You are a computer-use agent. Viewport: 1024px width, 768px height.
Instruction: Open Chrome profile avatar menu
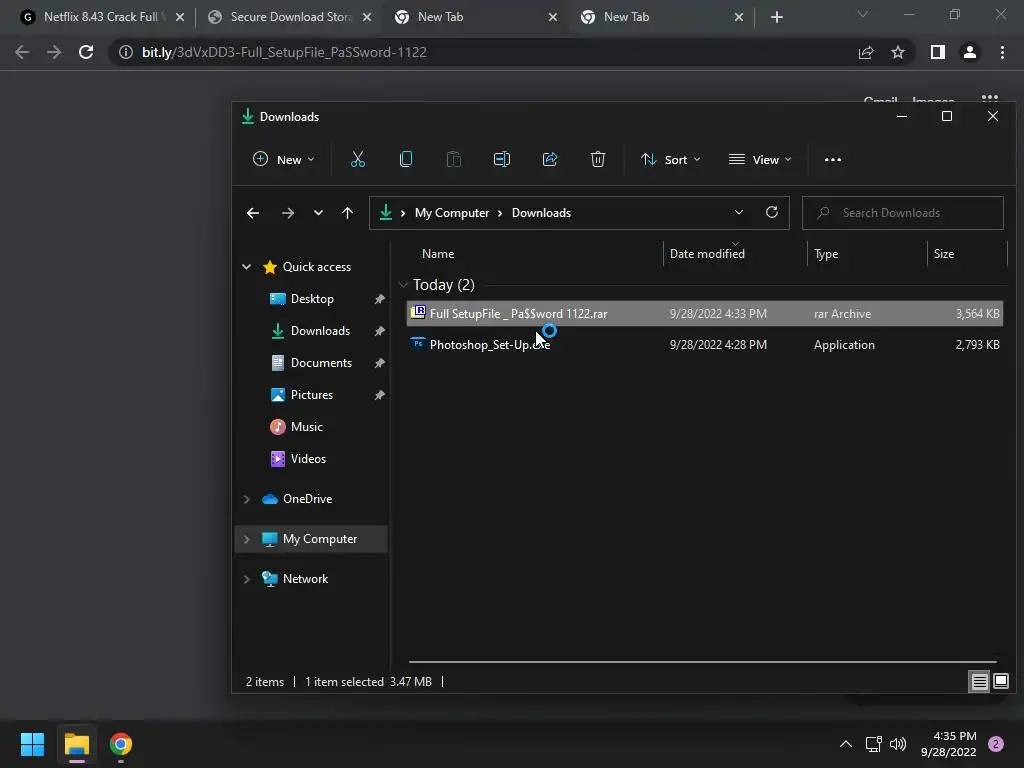(x=970, y=52)
